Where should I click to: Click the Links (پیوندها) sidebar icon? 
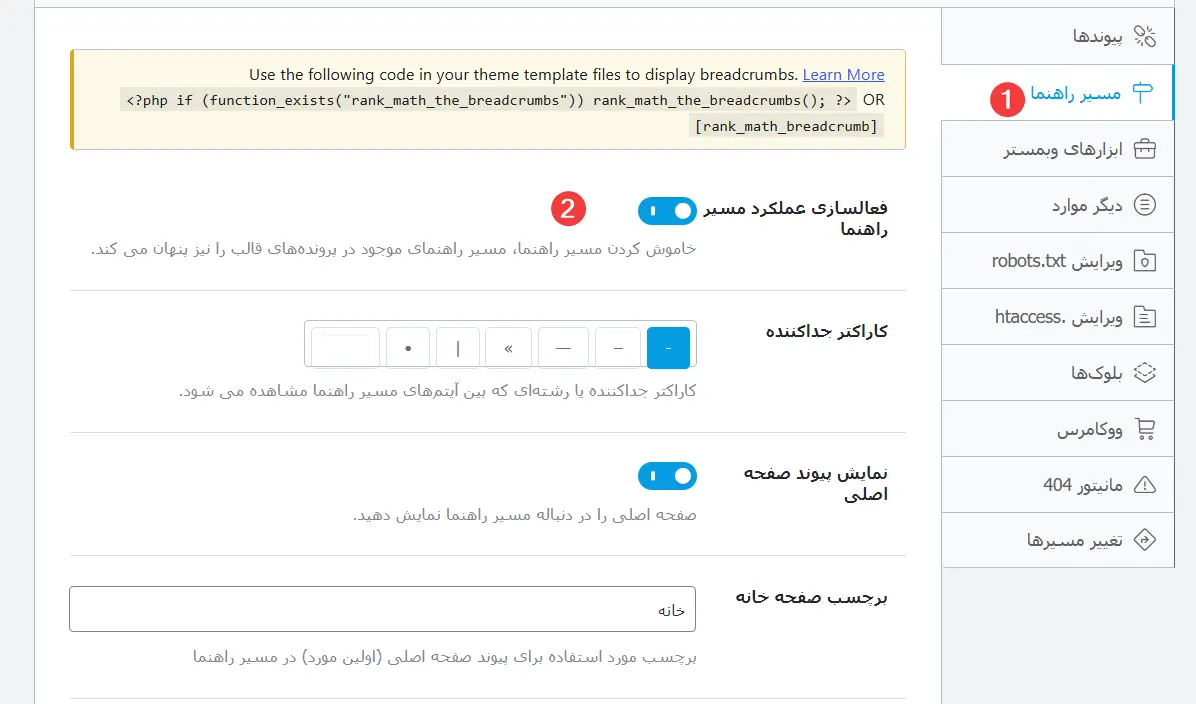click(1144, 36)
